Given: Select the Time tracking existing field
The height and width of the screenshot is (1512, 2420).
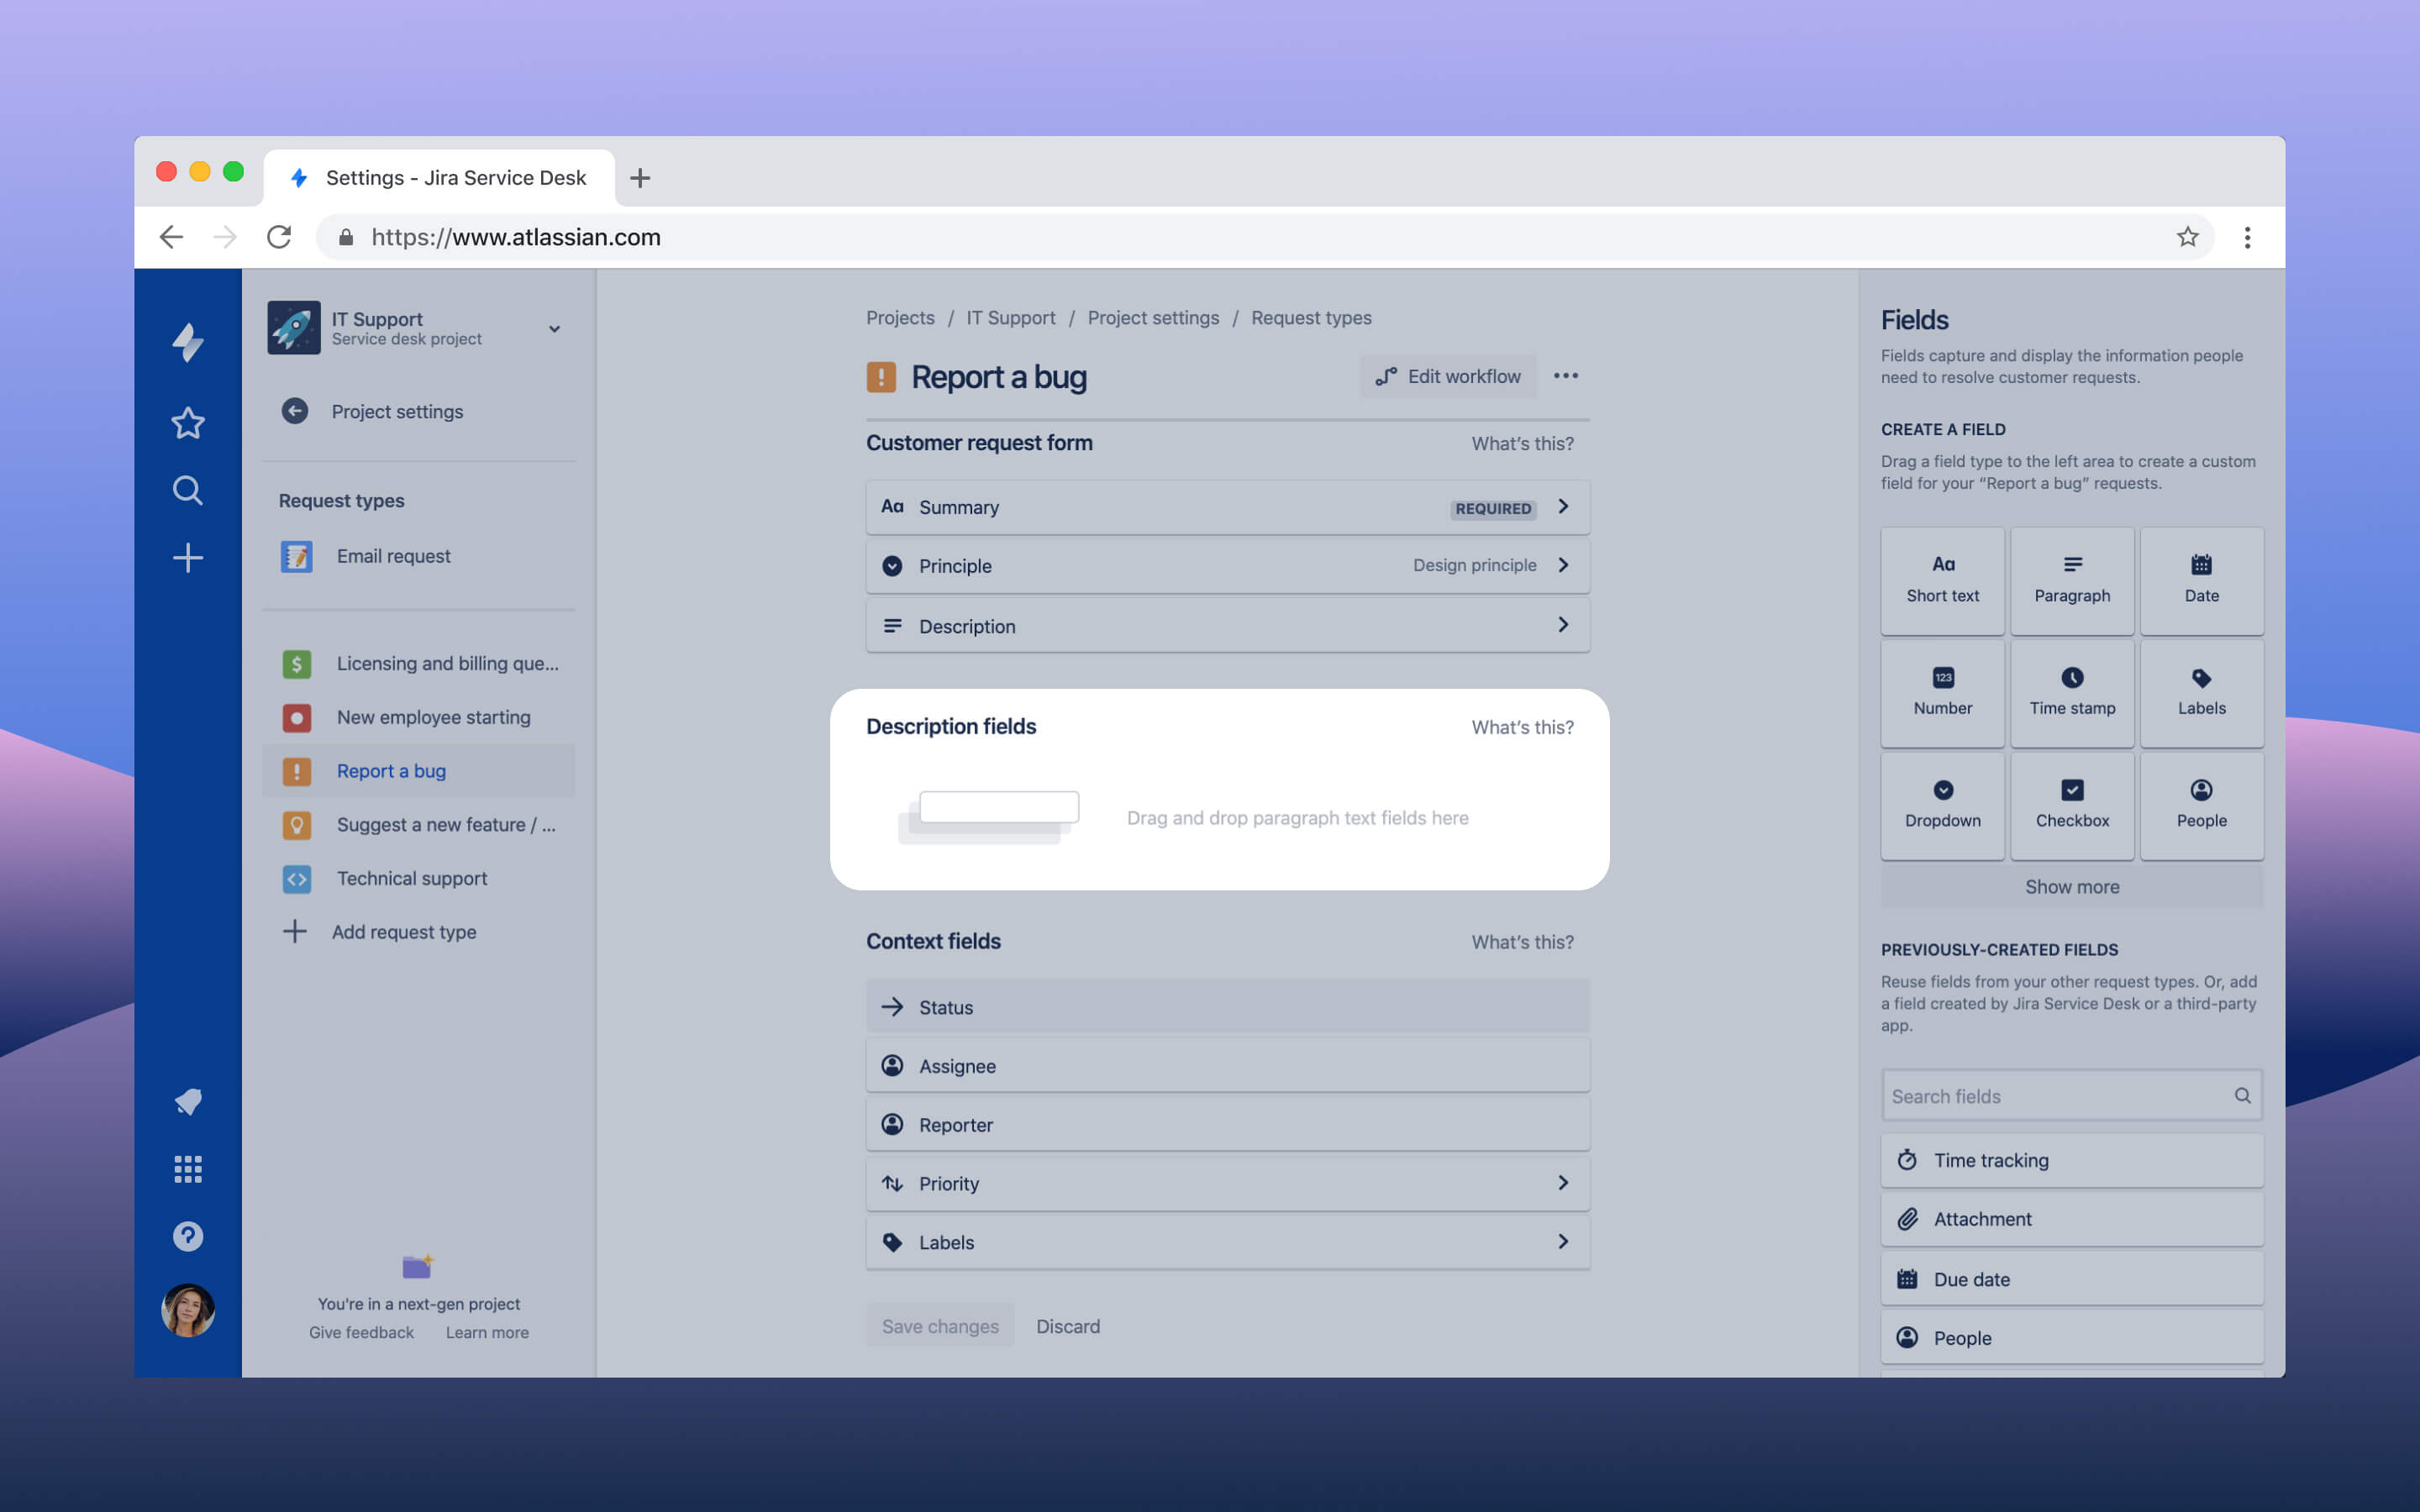Looking at the screenshot, I should tap(2072, 1160).
